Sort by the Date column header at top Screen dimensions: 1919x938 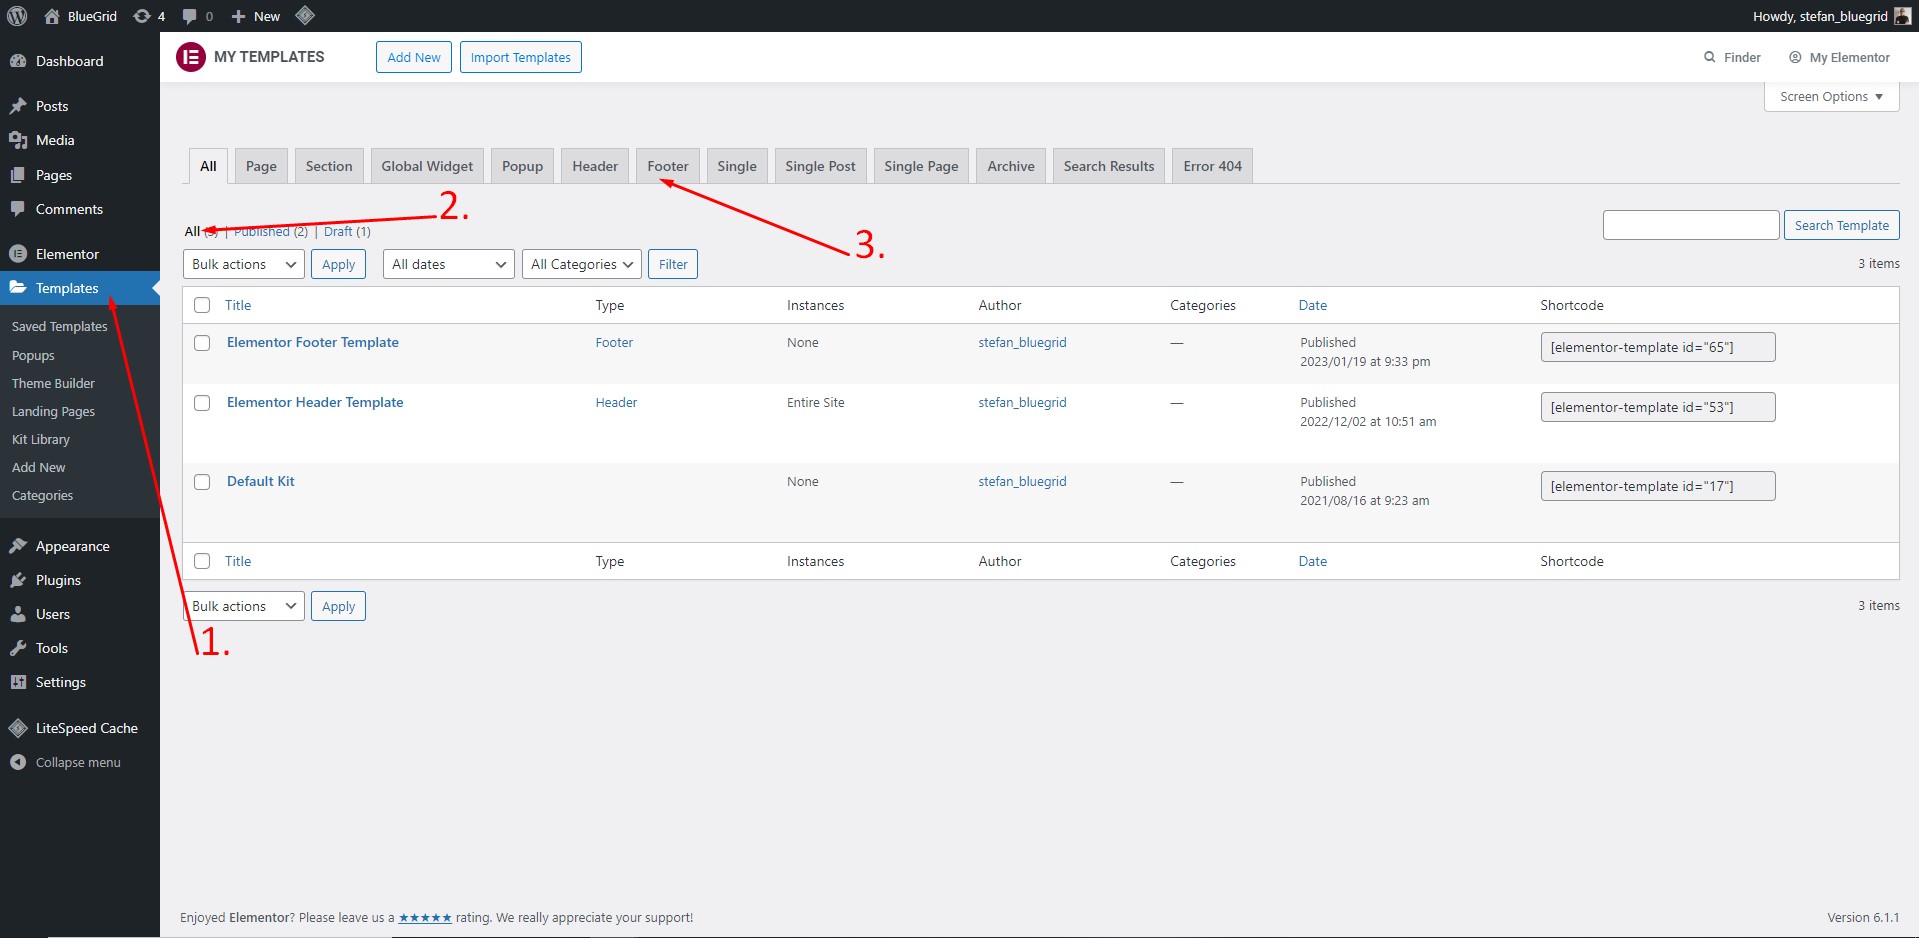[1313, 305]
